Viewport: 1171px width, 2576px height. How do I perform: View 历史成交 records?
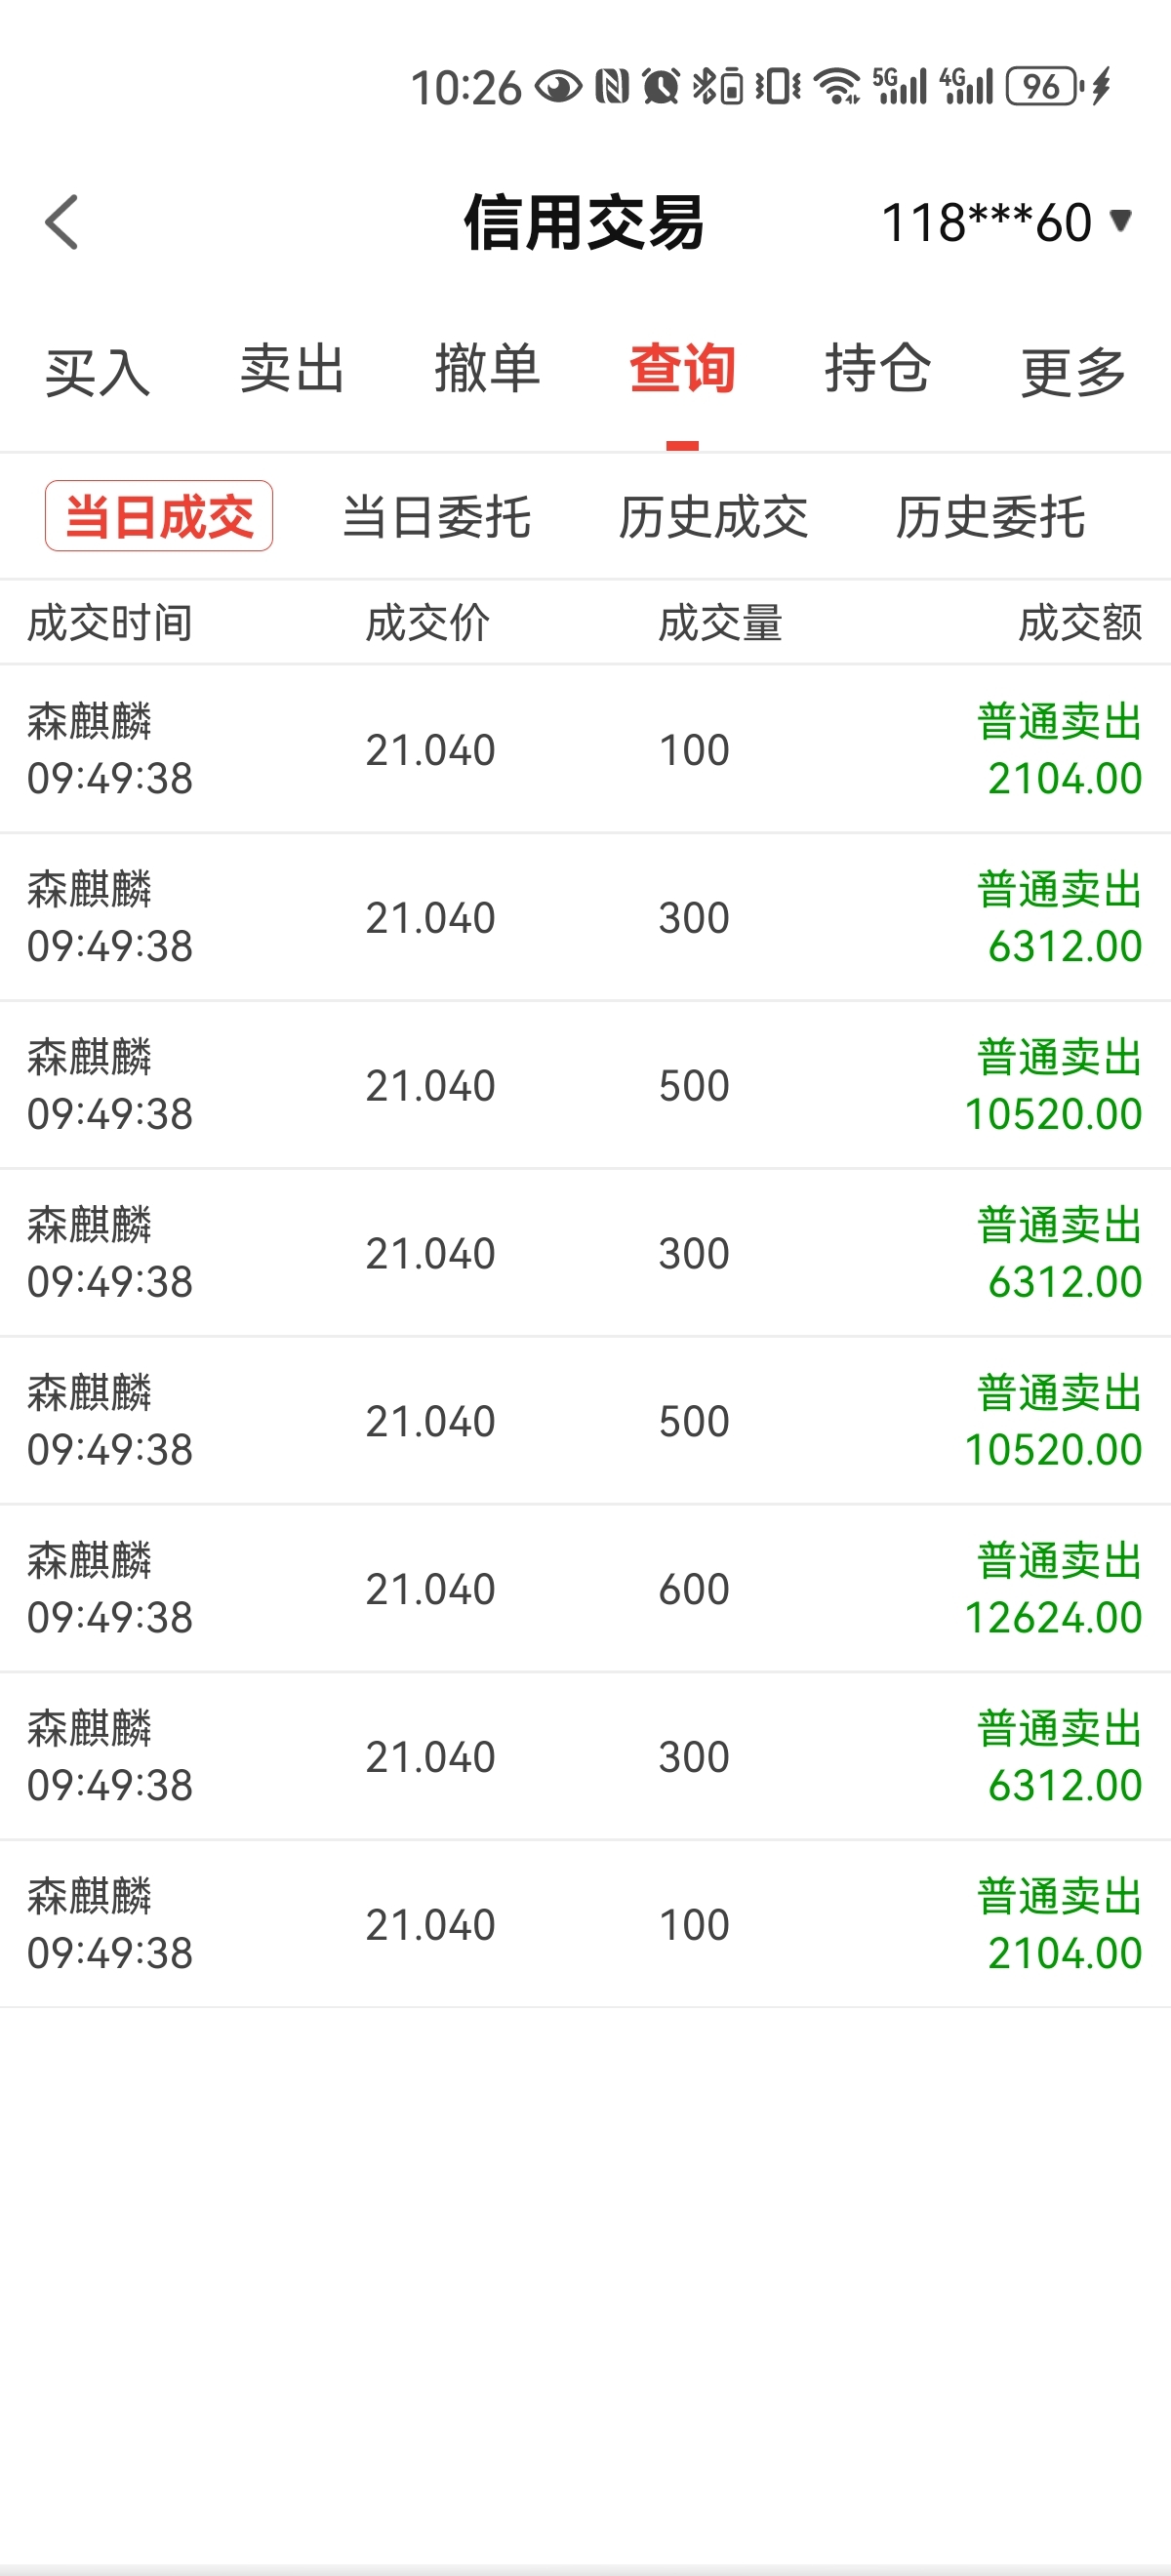(x=713, y=517)
